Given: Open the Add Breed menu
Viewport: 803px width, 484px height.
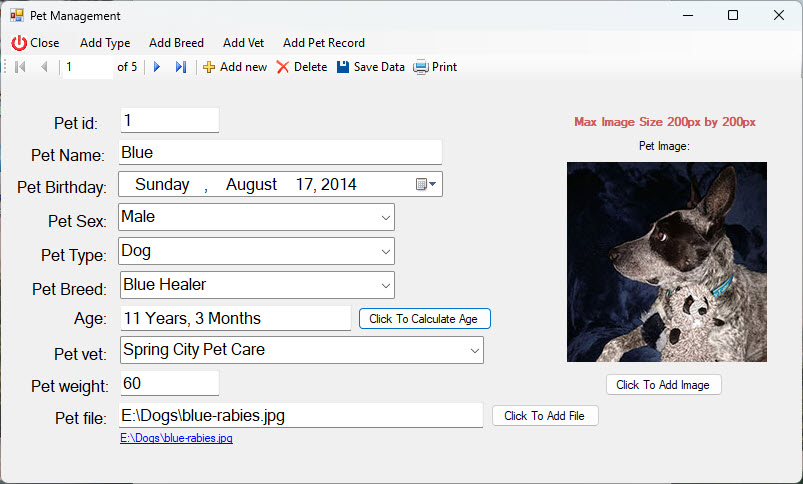Looking at the screenshot, I should click(x=176, y=43).
